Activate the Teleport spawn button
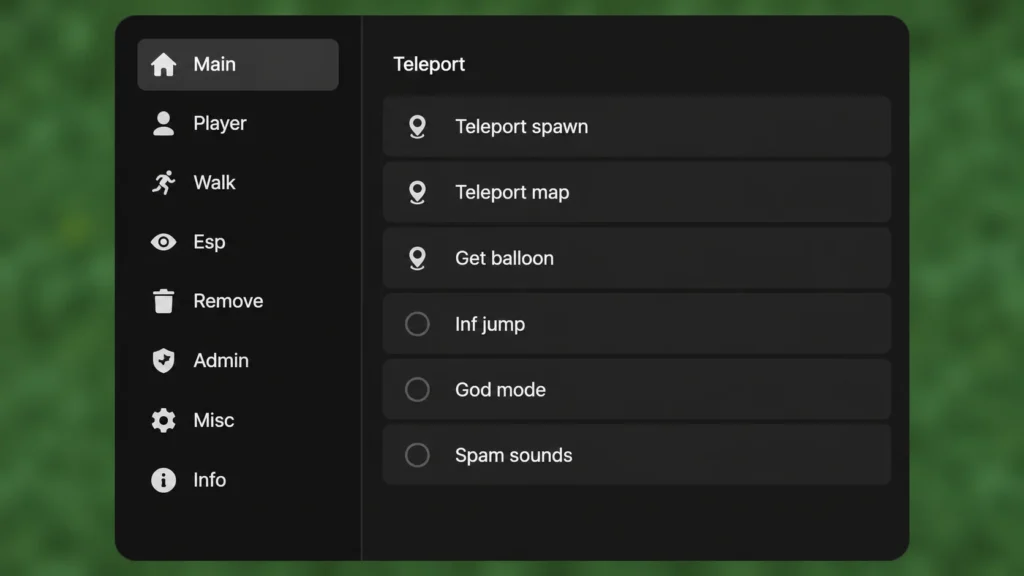The height and width of the screenshot is (576, 1024). click(x=637, y=127)
